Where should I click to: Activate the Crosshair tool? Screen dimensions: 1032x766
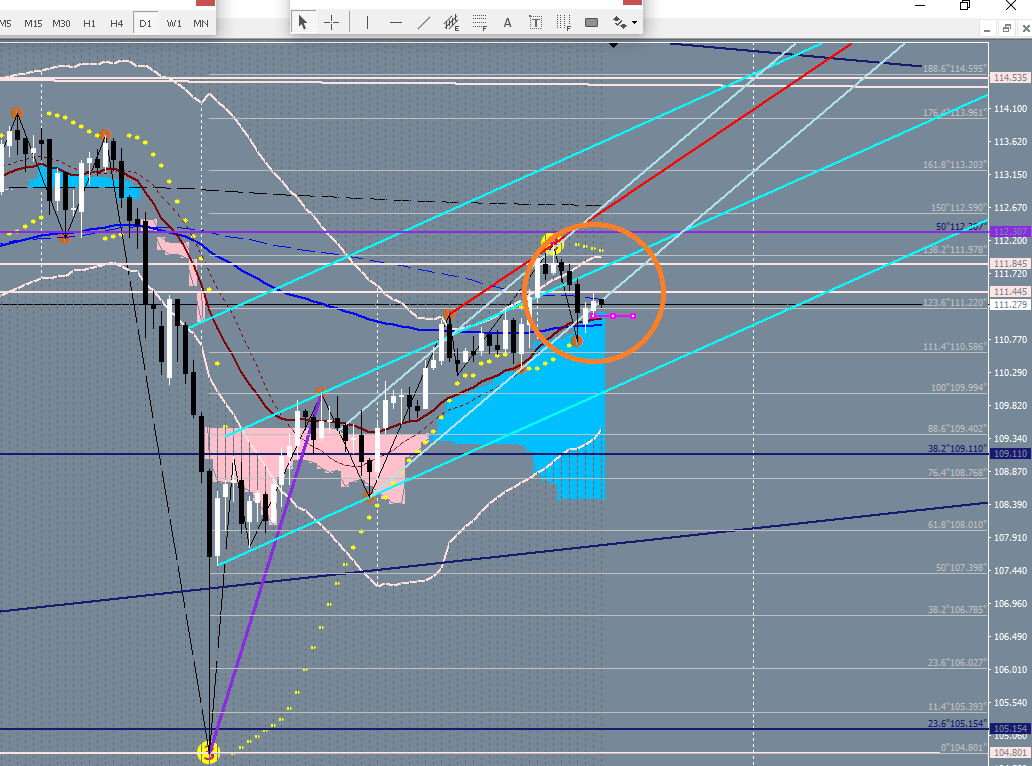(331, 22)
